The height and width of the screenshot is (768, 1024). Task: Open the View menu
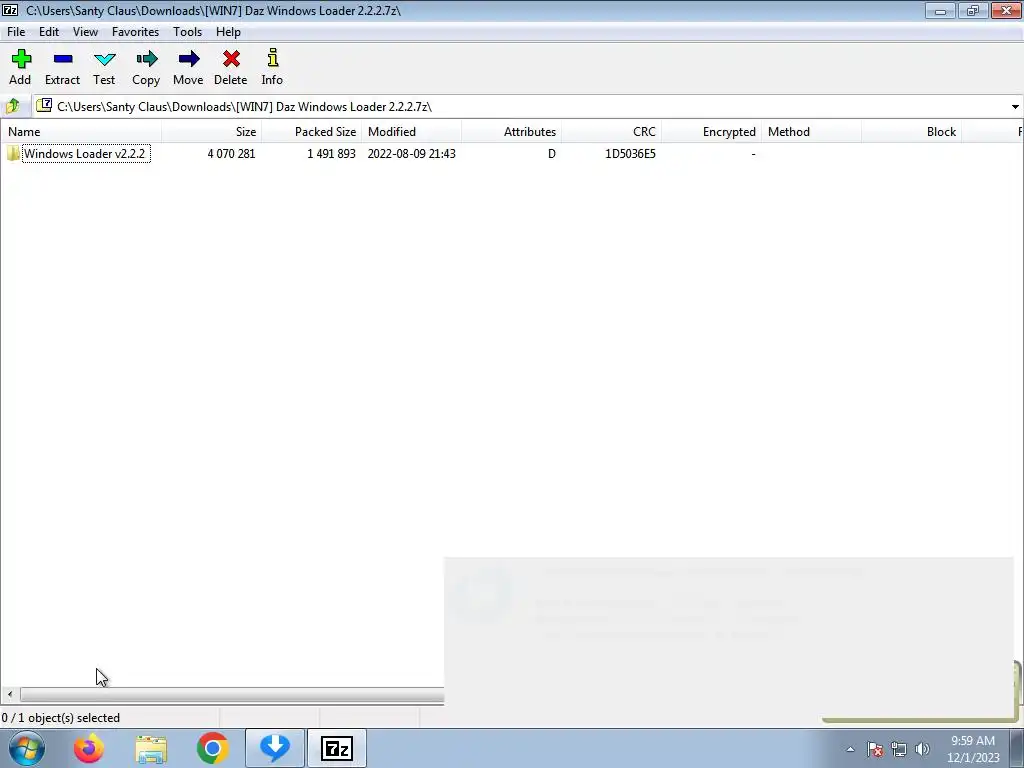pos(86,31)
